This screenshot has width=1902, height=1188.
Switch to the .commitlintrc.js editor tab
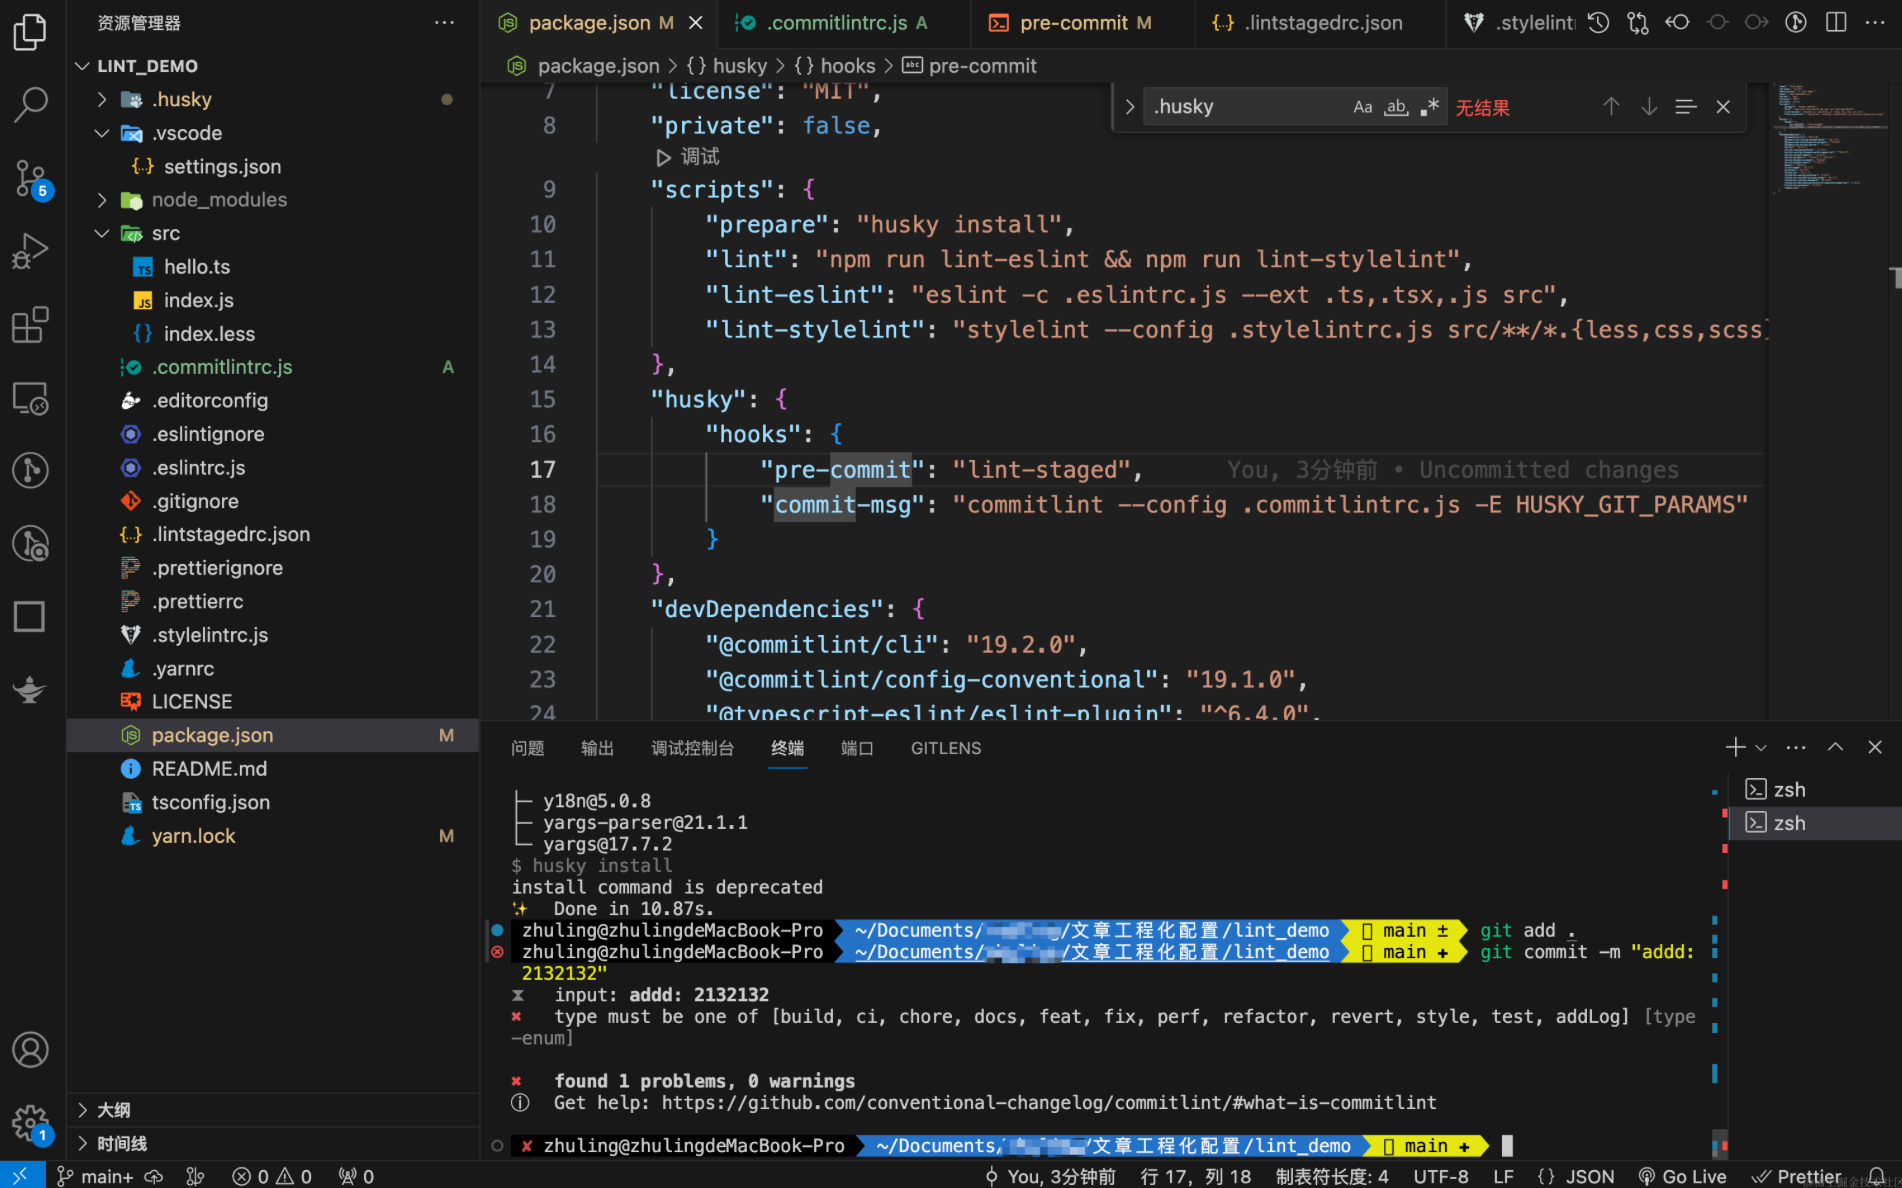point(845,22)
